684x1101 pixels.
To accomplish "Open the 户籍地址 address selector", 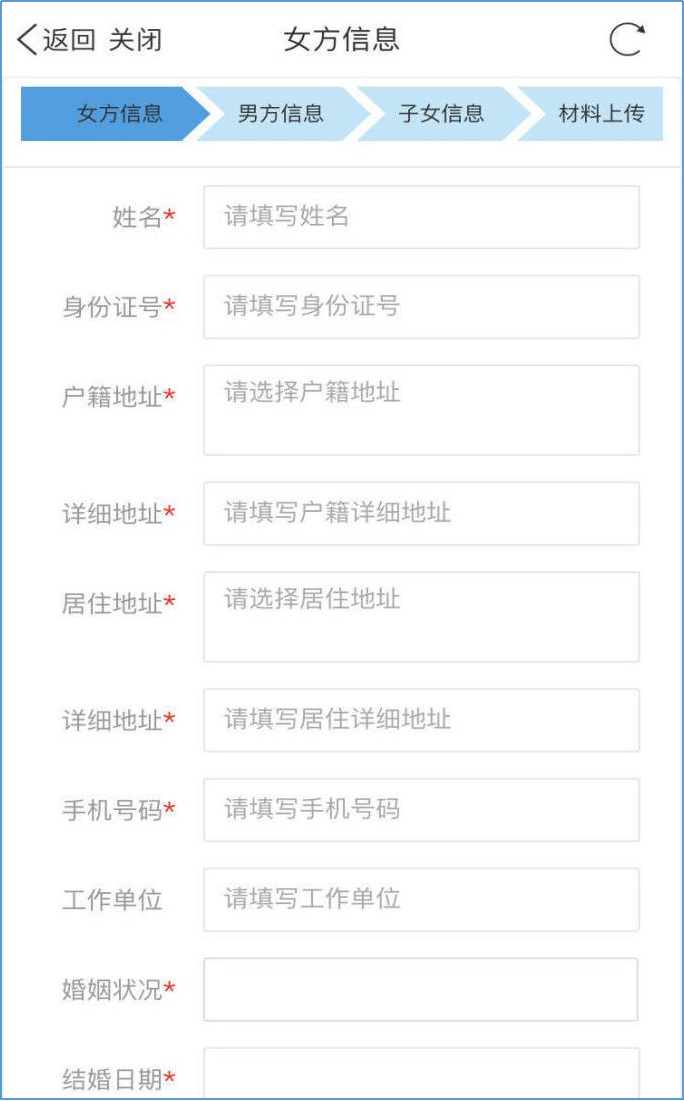I will point(421,410).
